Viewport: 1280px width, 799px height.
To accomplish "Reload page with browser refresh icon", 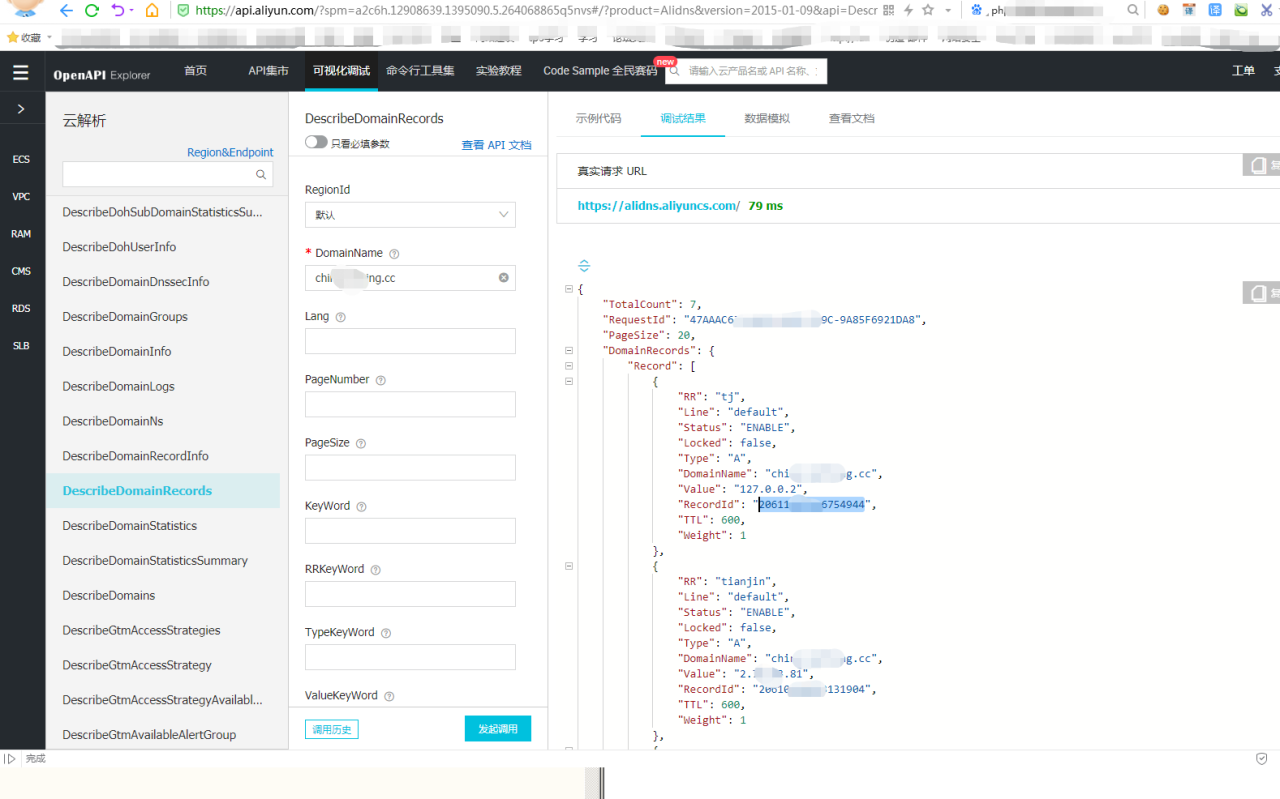I will click(92, 11).
